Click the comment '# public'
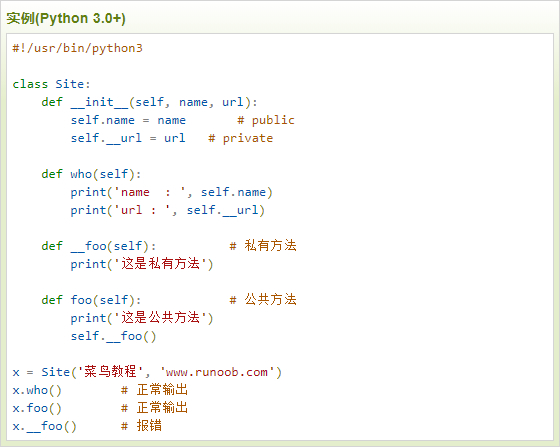 tap(266, 120)
